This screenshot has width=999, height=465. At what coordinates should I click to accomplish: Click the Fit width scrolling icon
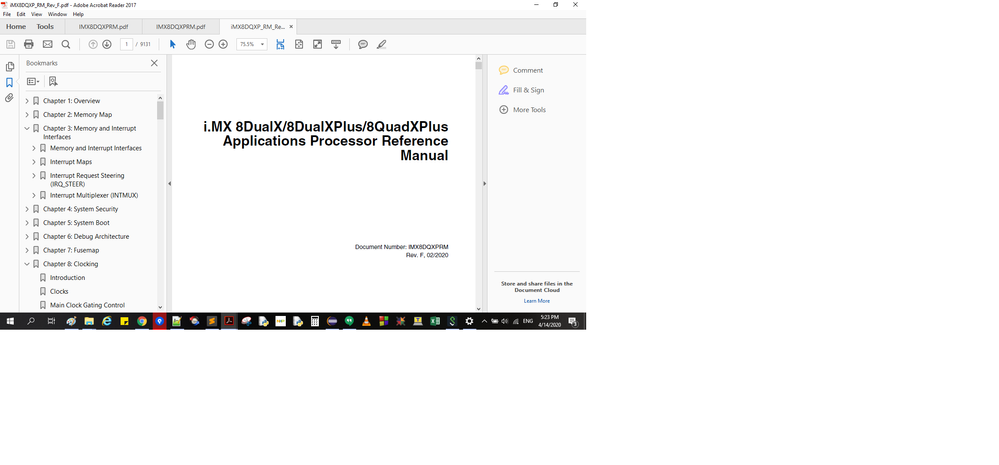pos(280,44)
